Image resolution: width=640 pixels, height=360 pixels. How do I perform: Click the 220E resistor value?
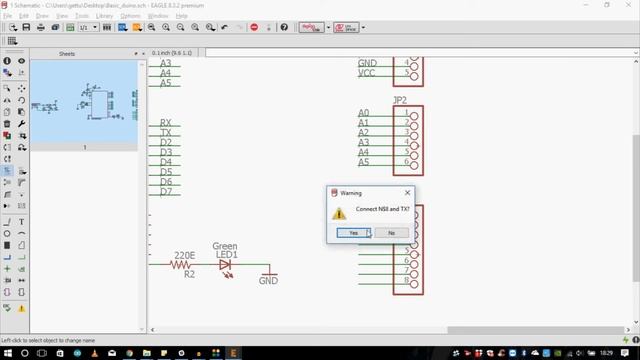pyautogui.click(x=184, y=256)
